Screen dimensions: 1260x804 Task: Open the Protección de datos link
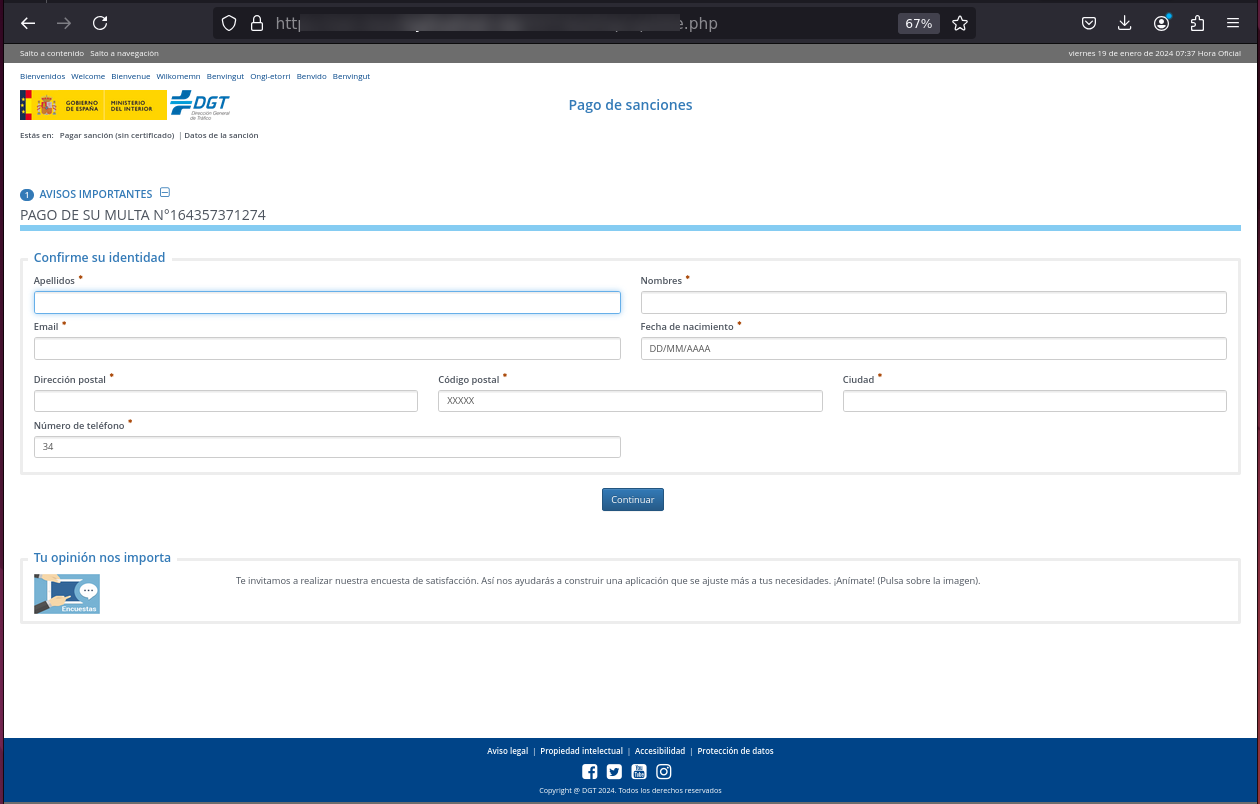[735, 751]
